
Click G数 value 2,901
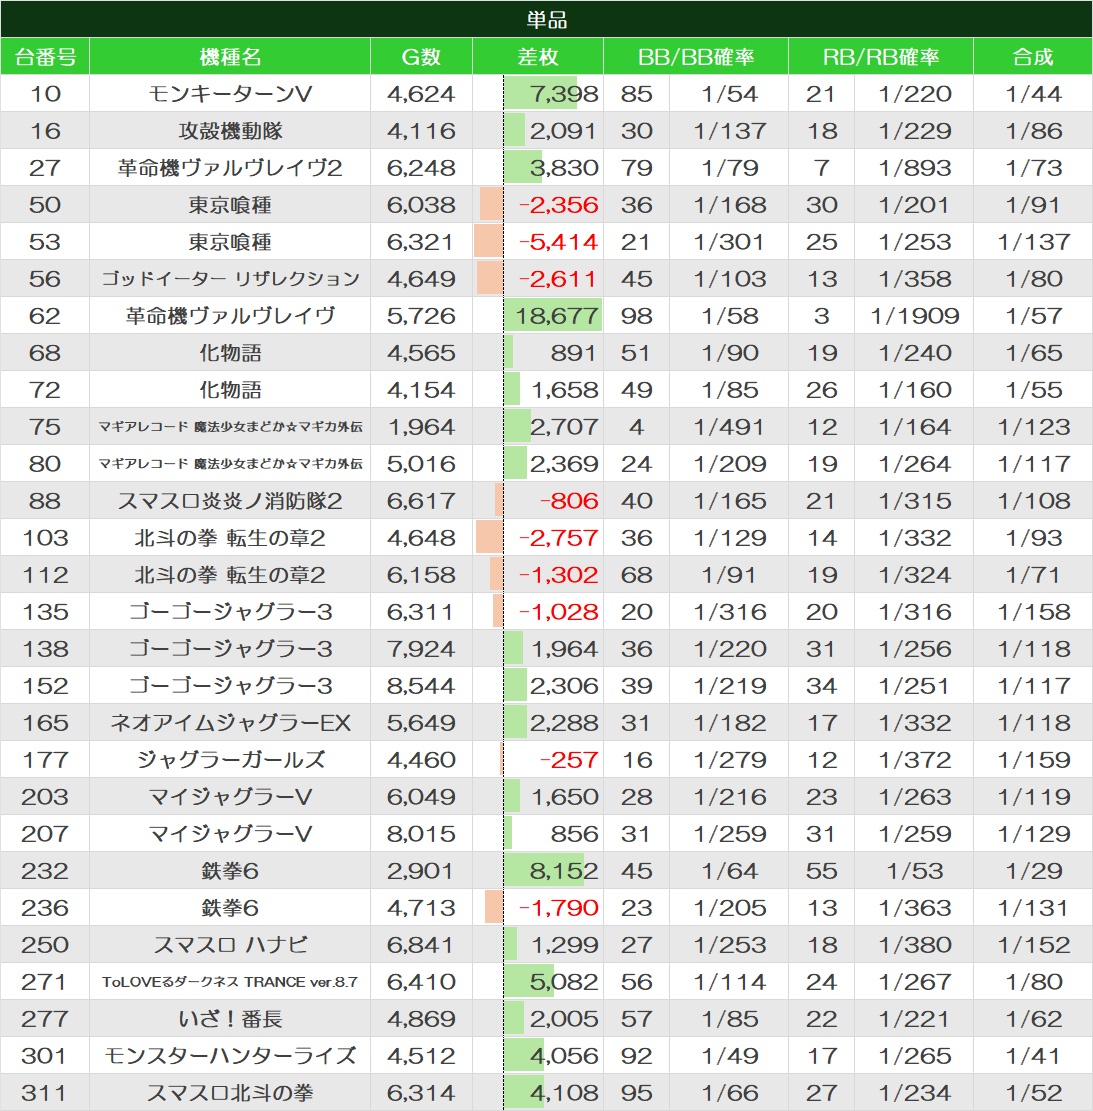click(421, 871)
